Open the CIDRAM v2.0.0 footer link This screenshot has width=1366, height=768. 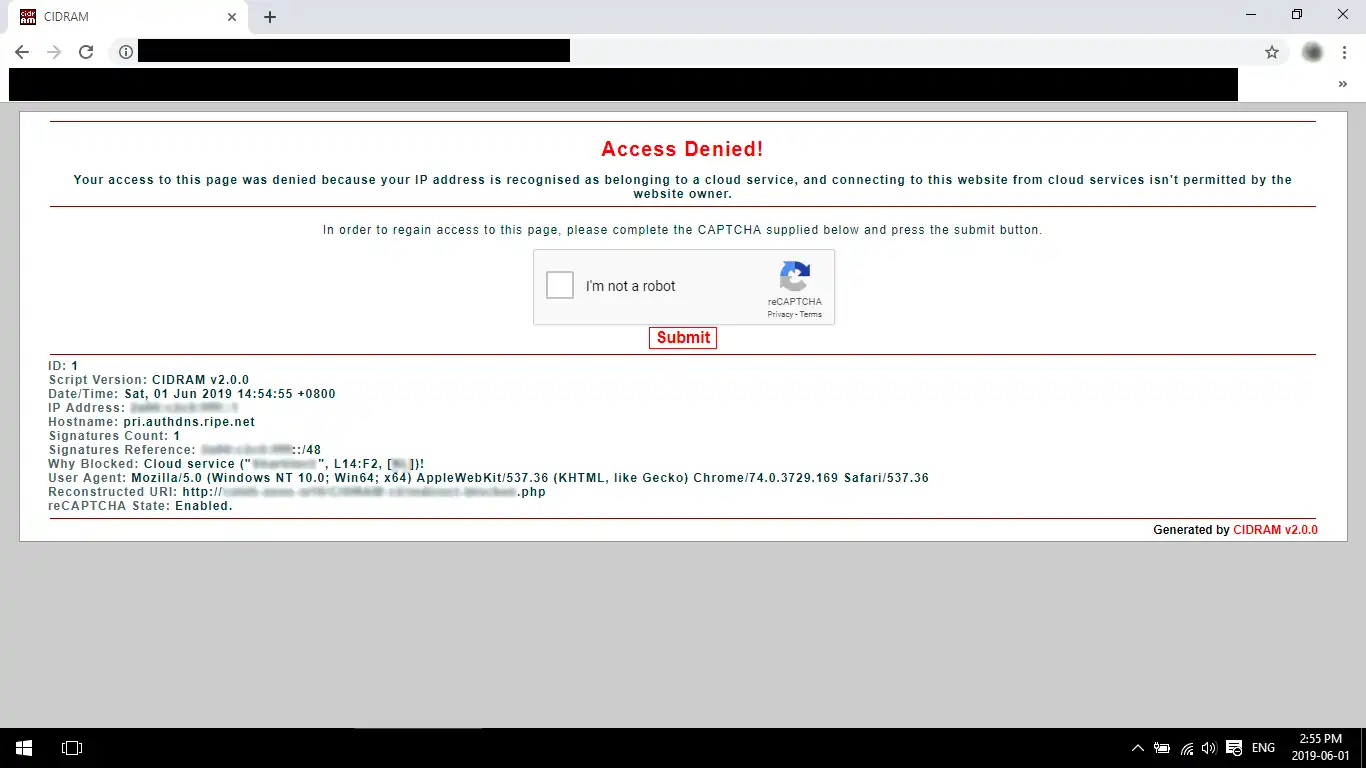point(1275,530)
